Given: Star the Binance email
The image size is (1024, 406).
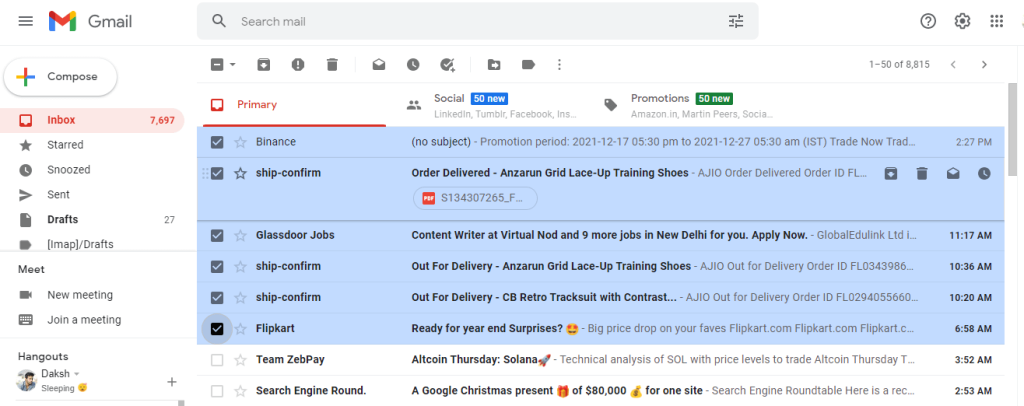Looking at the screenshot, I should pyautogui.click(x=240, y=142).
